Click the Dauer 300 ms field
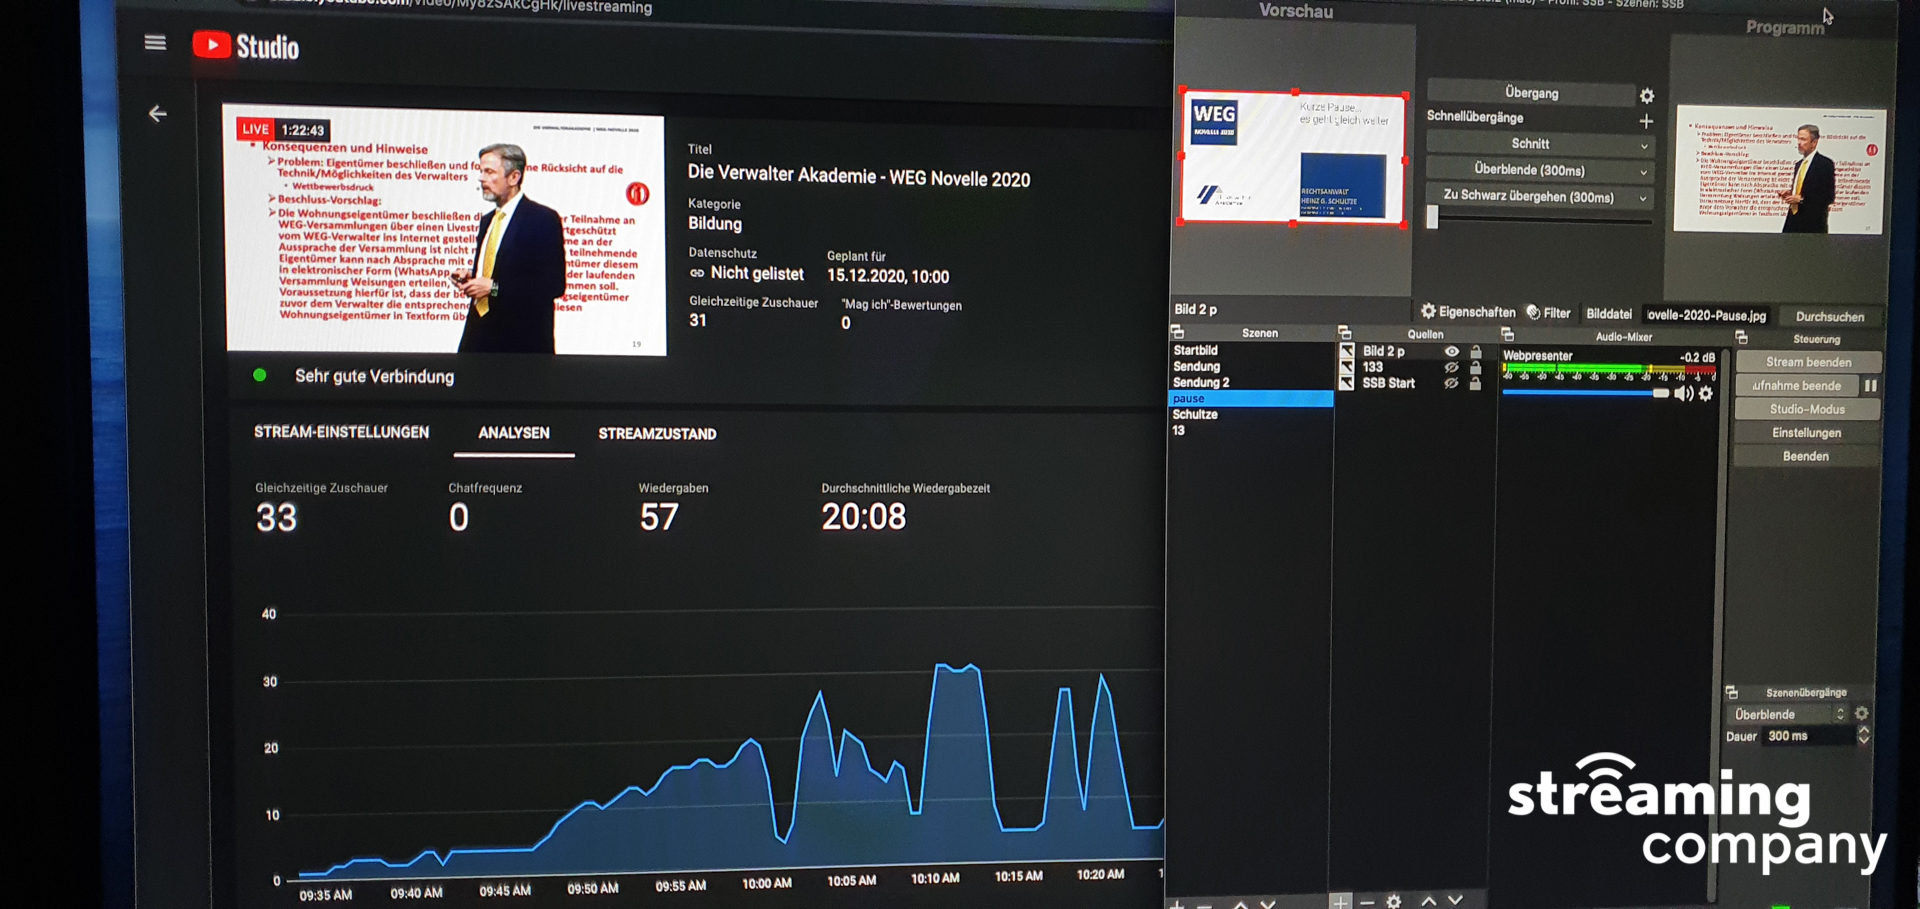The width and height of the screenshot is (1920, 909). [x=1808, y=736]
